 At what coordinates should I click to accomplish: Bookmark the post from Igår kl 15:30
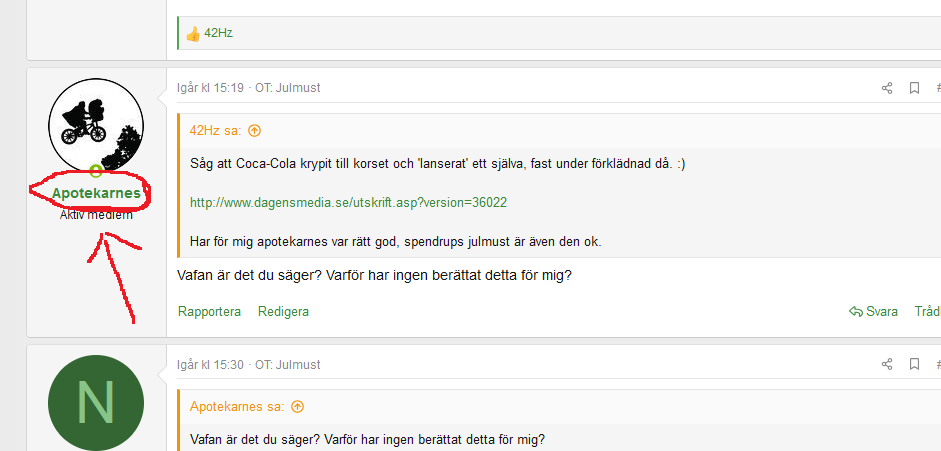click(914, 365)
